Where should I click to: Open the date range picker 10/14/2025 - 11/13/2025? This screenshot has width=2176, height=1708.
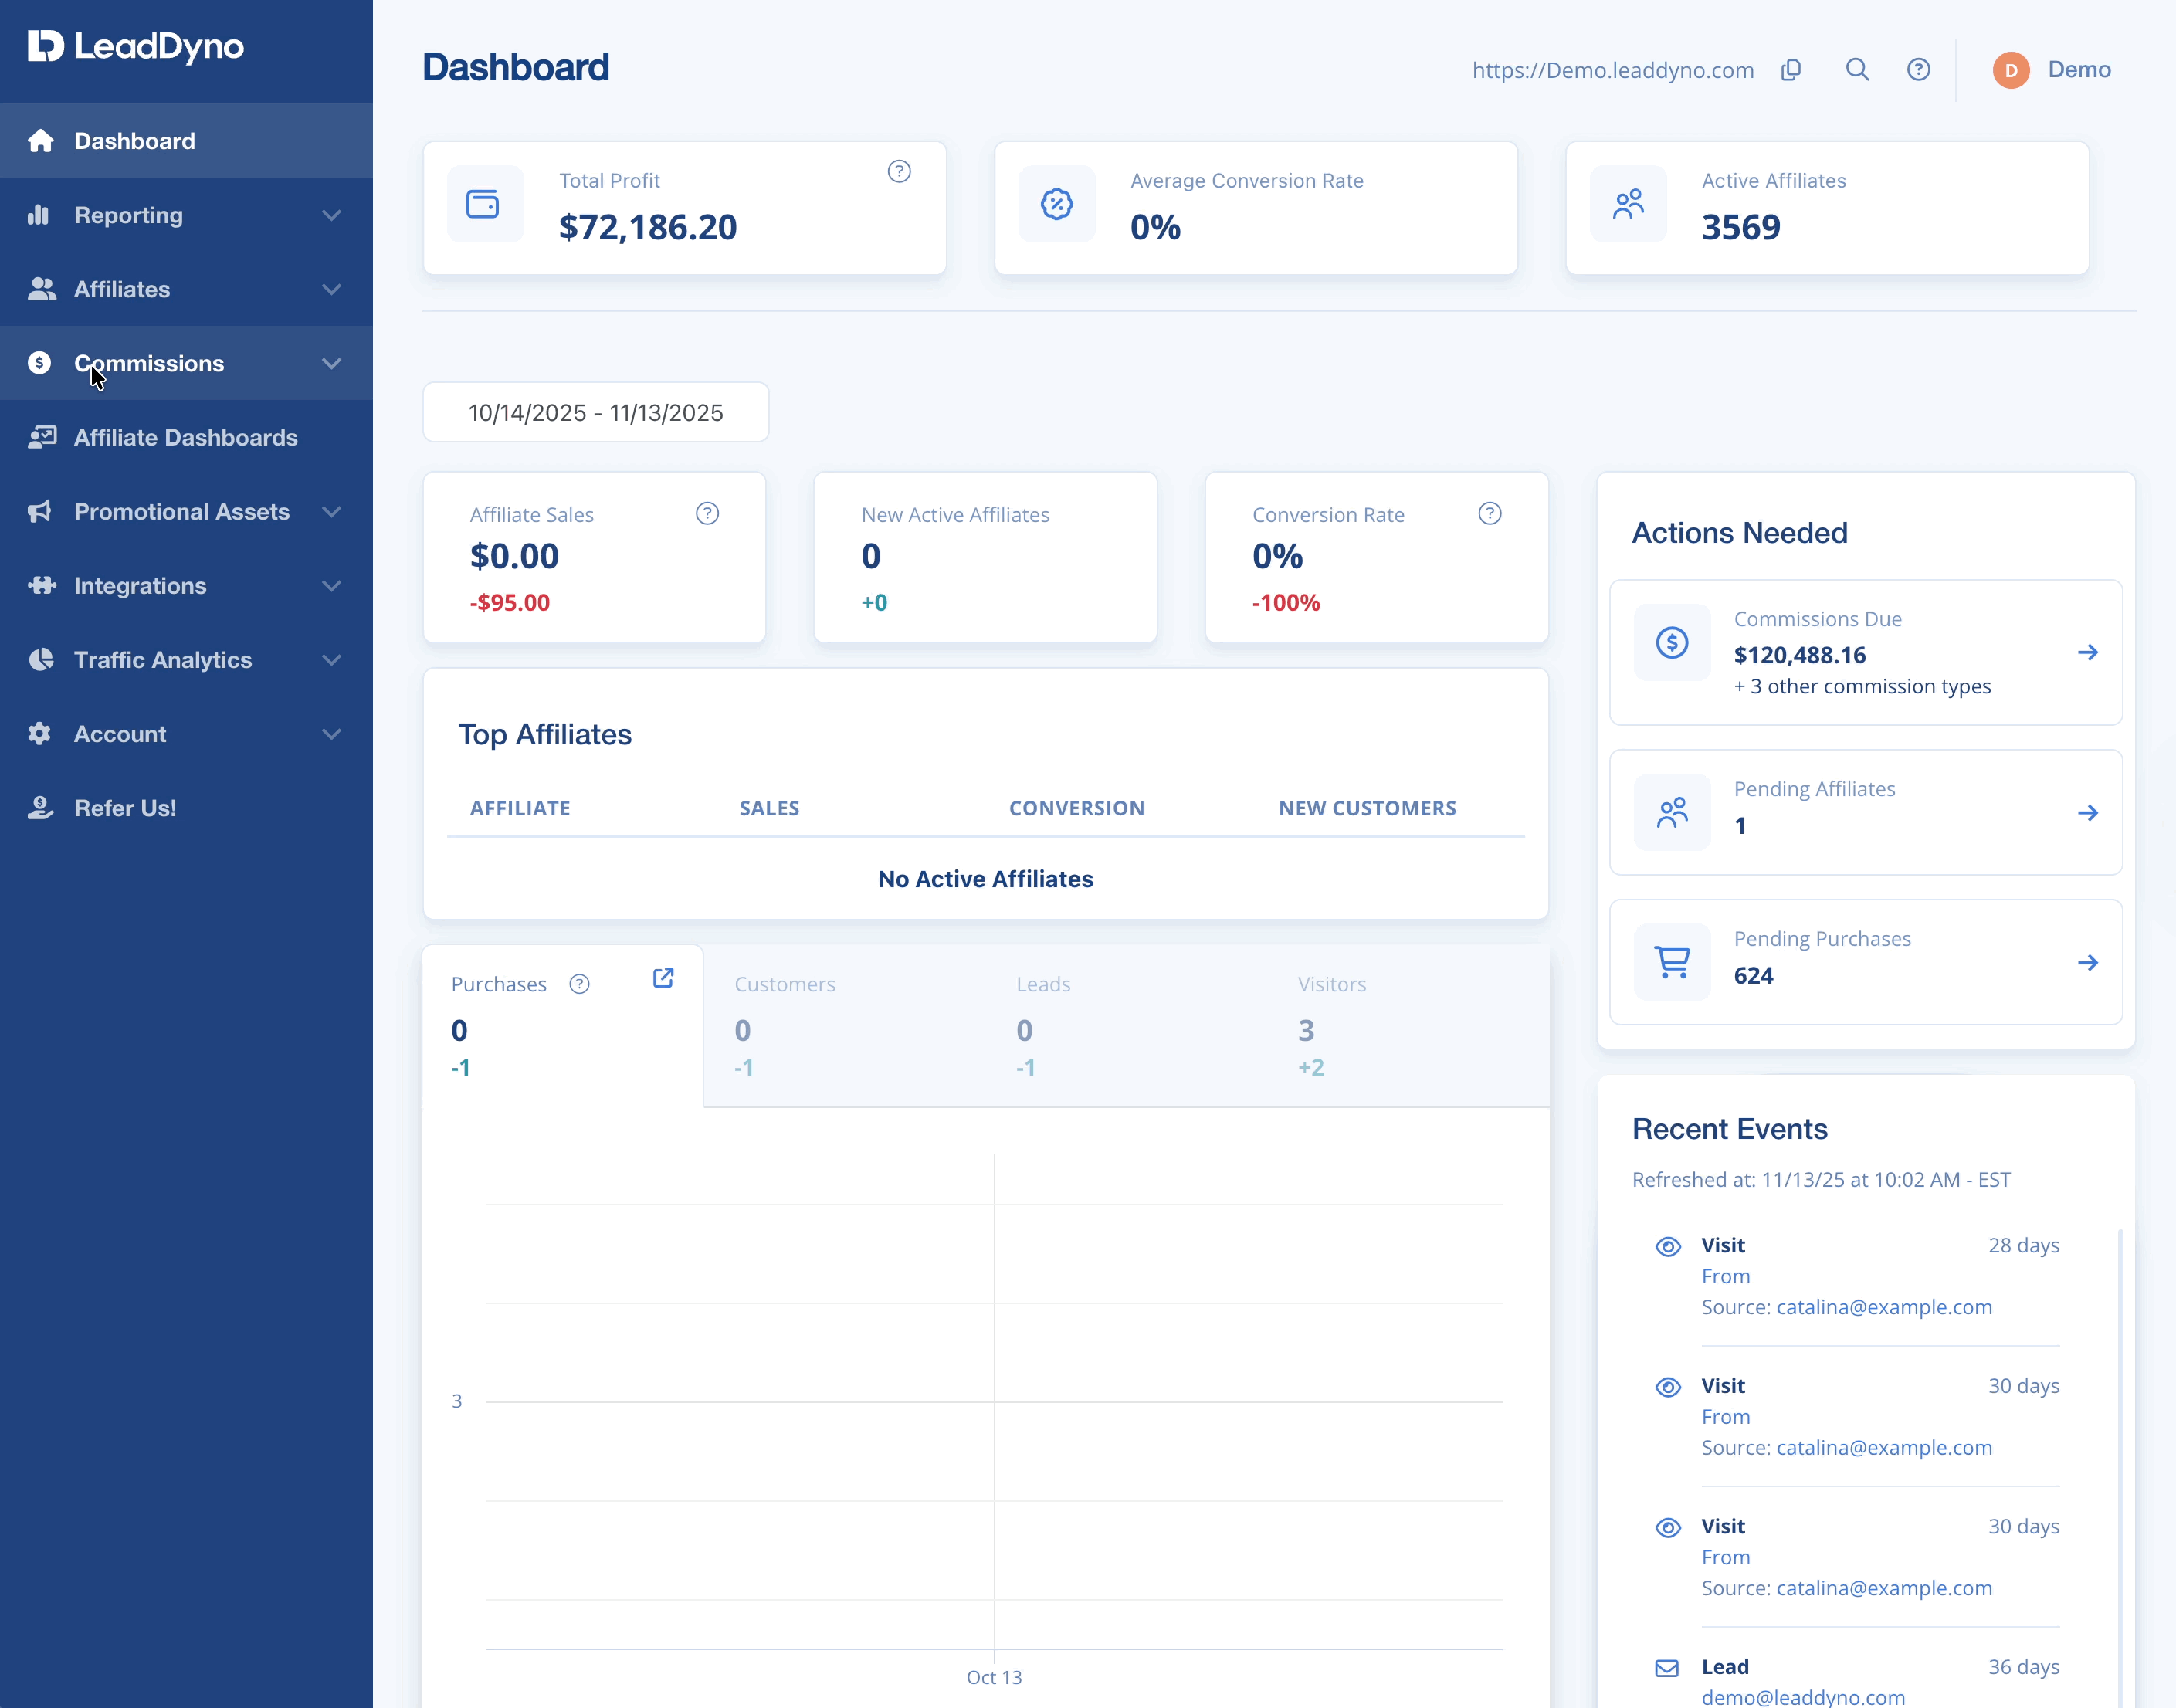pyautogui.click(x=596, y=412)
